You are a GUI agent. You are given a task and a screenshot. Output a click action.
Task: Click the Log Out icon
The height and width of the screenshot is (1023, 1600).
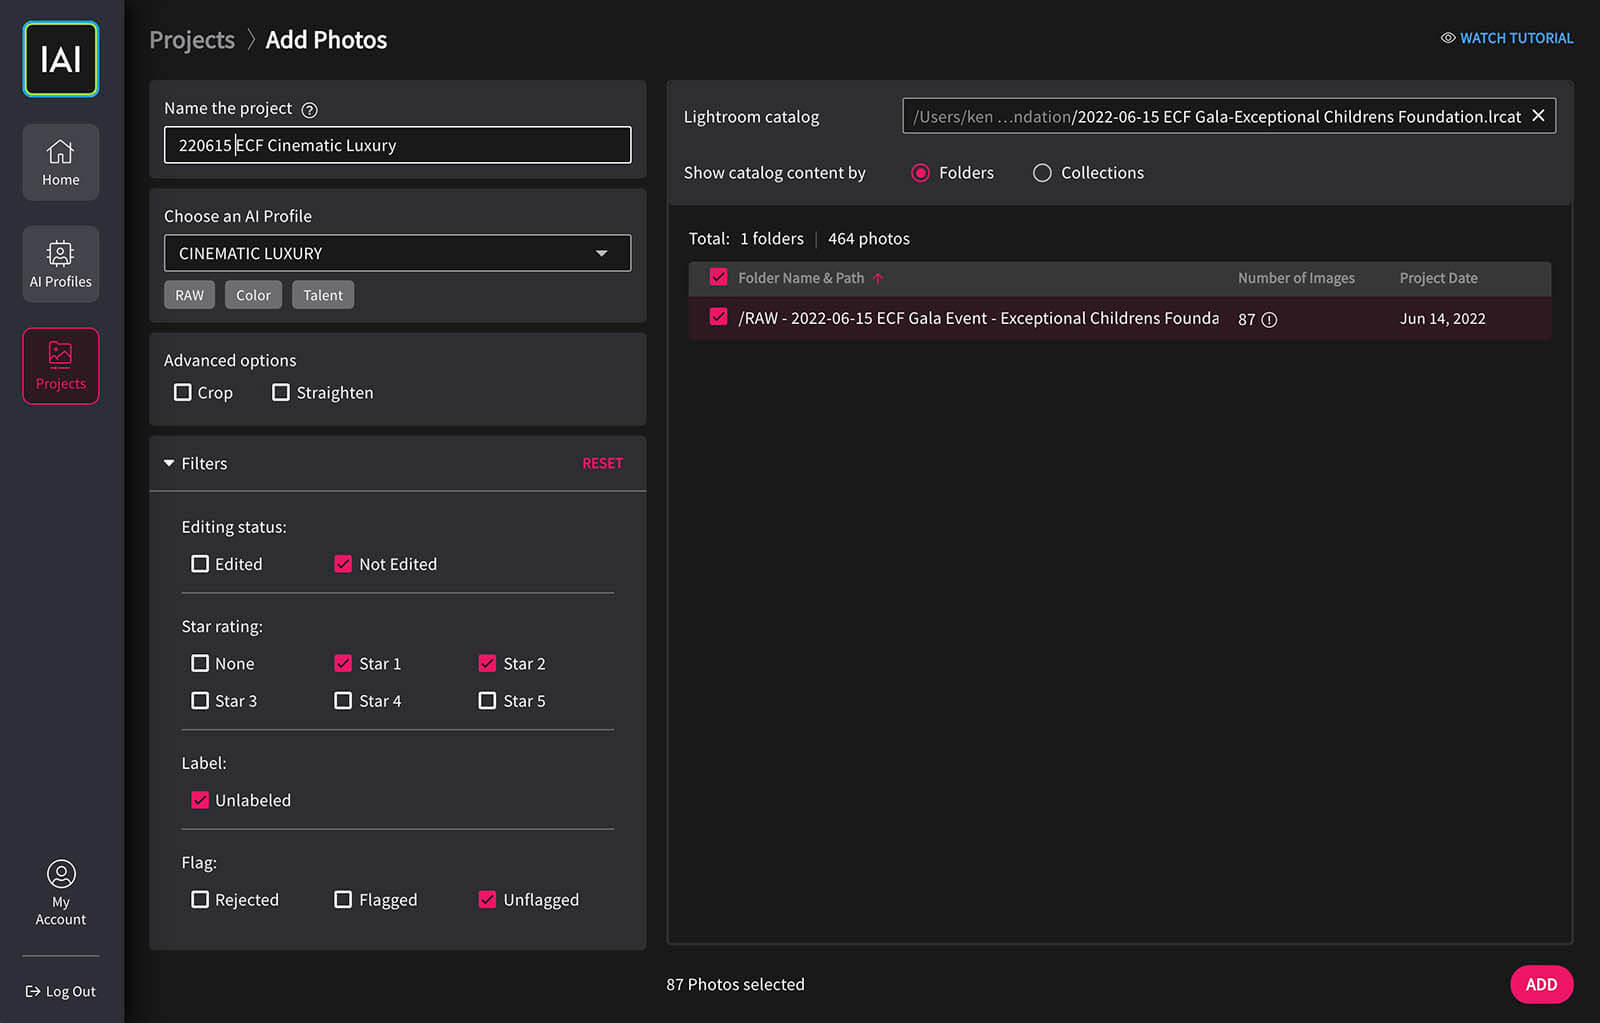pos(33,991)
